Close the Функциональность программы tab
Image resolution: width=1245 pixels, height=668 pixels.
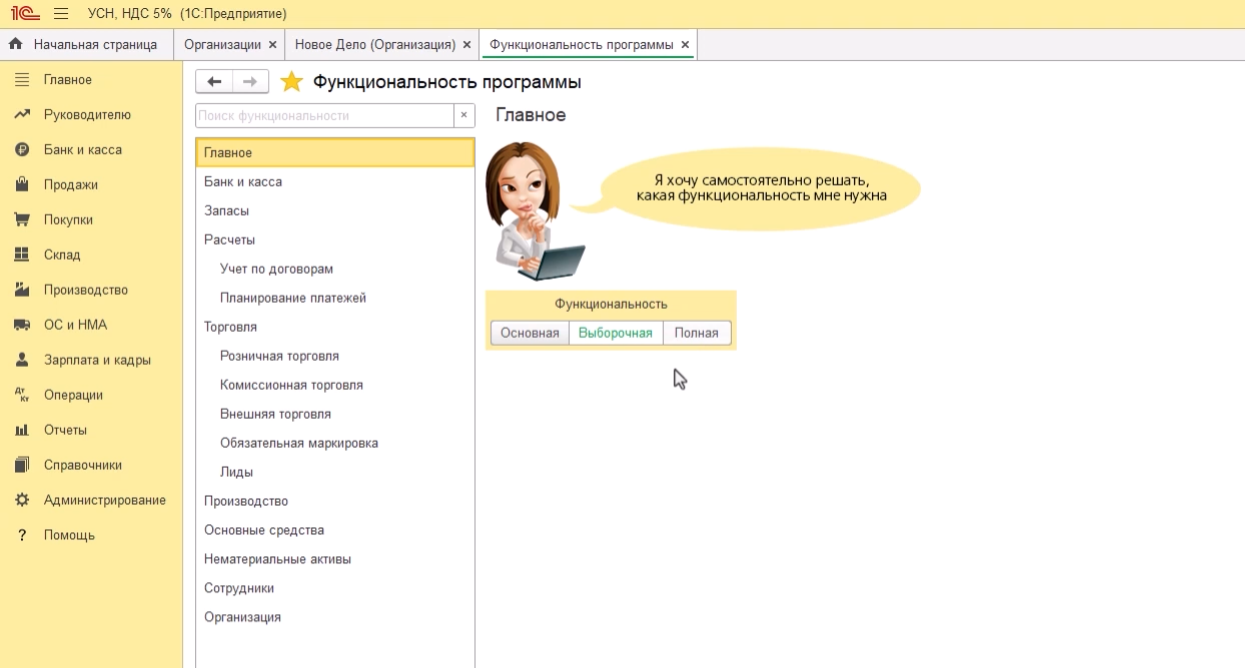point(685,45)
